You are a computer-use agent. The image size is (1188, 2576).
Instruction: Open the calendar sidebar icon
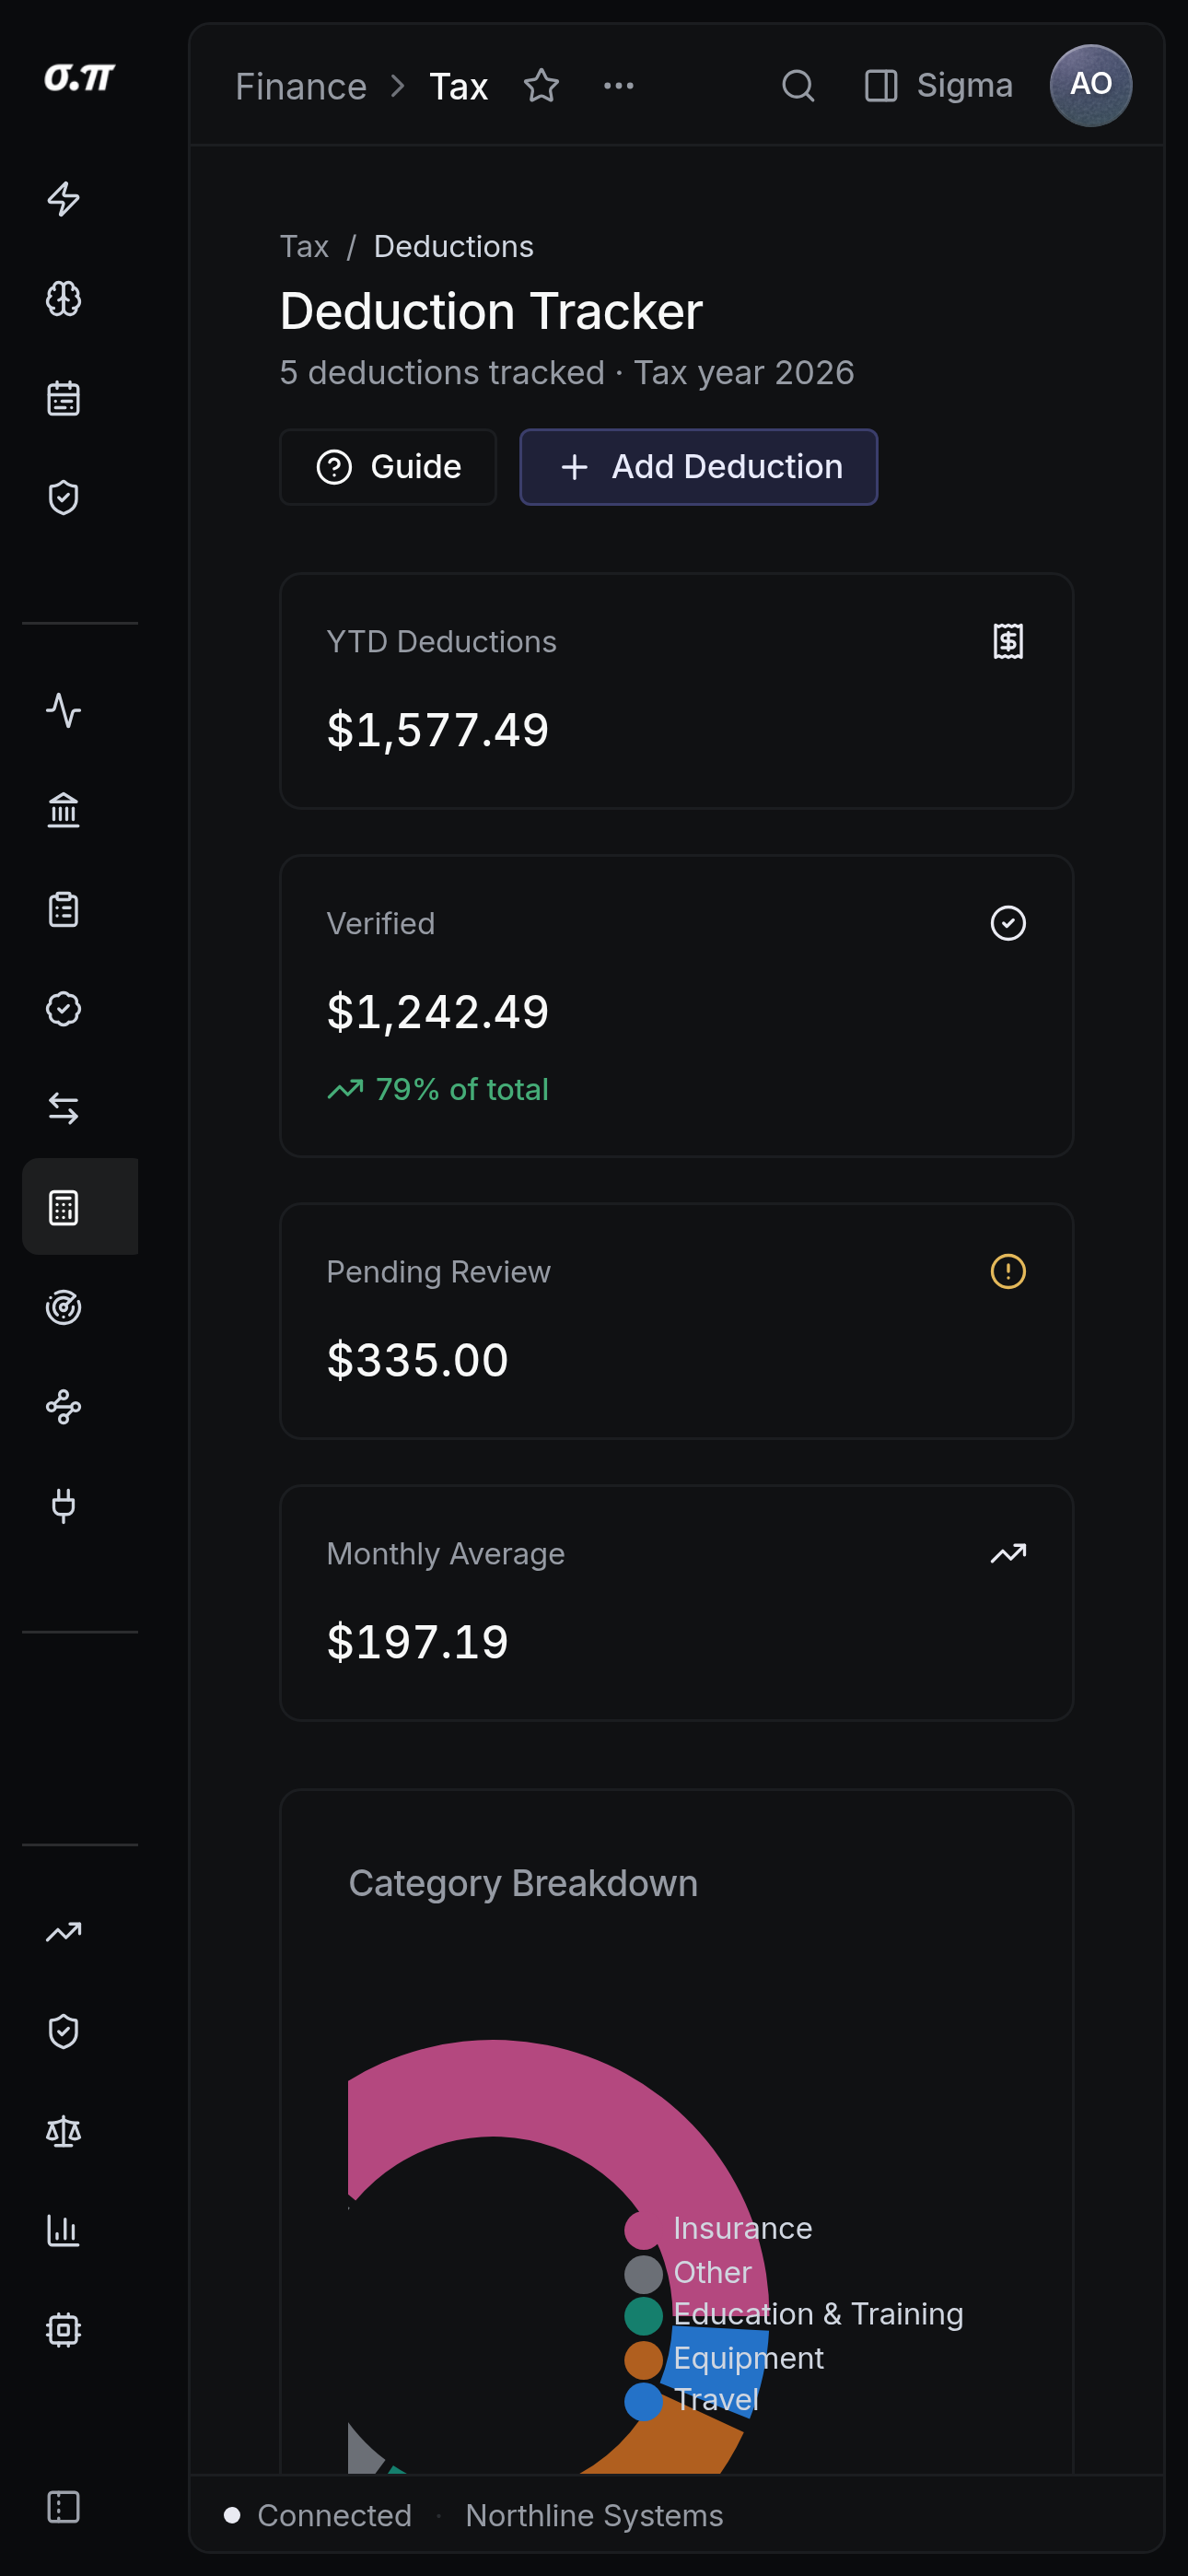pyautogui.click(x=64, y=398)
